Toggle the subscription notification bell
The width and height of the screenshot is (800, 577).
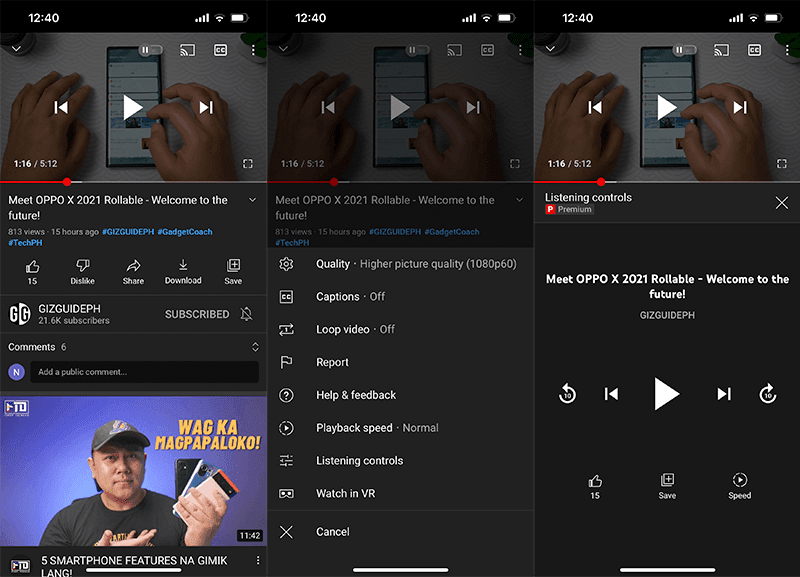(x=247, y=314)
